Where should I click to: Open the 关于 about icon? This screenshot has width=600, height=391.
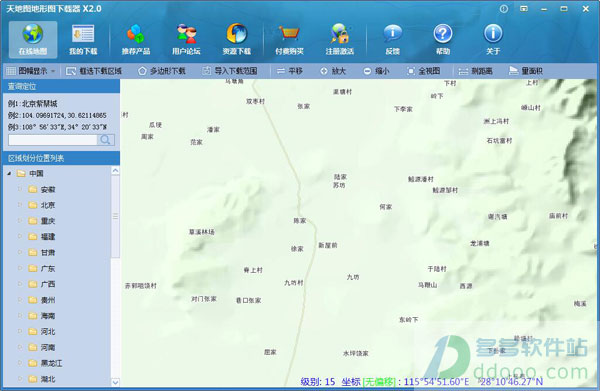click(493, 39)
